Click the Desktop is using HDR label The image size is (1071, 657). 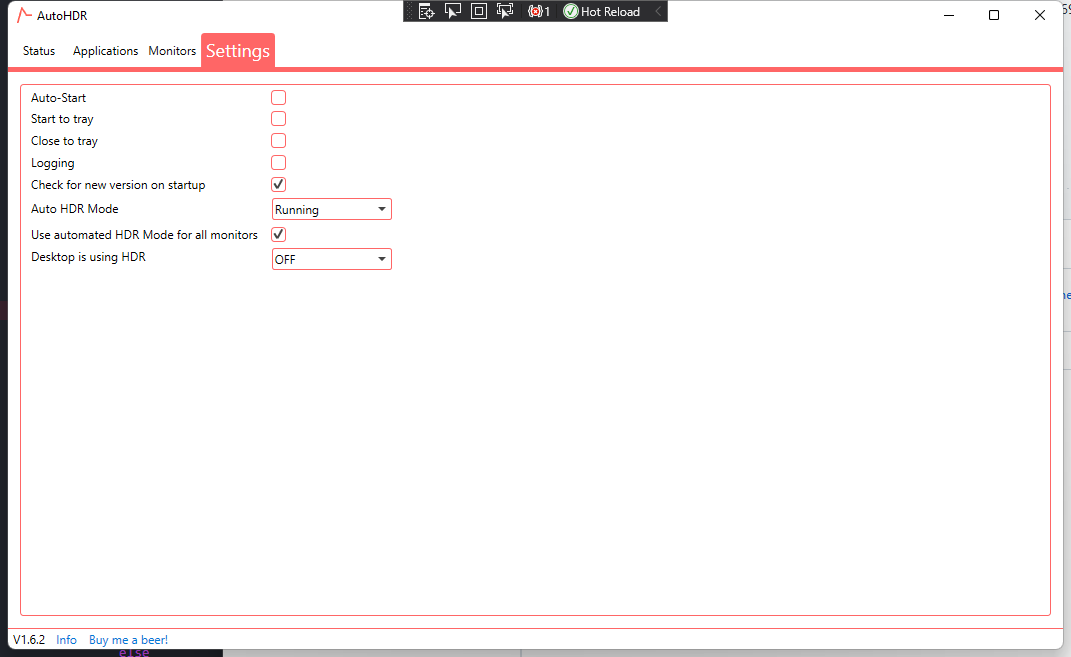coord(88,257)
